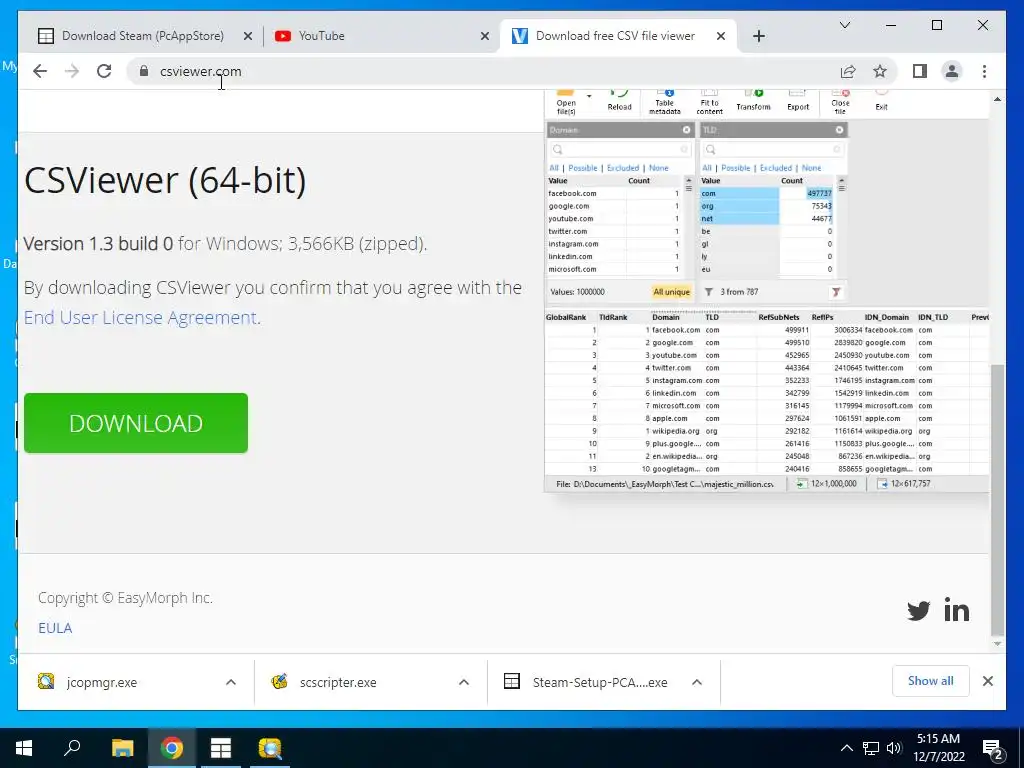Share this page icon in address bar
This screenshot has height=768, width=1024.
click(x=848, y=71)
